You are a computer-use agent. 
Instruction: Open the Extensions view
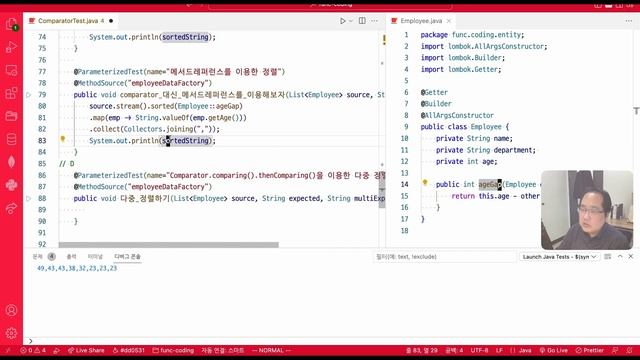pyautogui.click(x=11, y=93)
